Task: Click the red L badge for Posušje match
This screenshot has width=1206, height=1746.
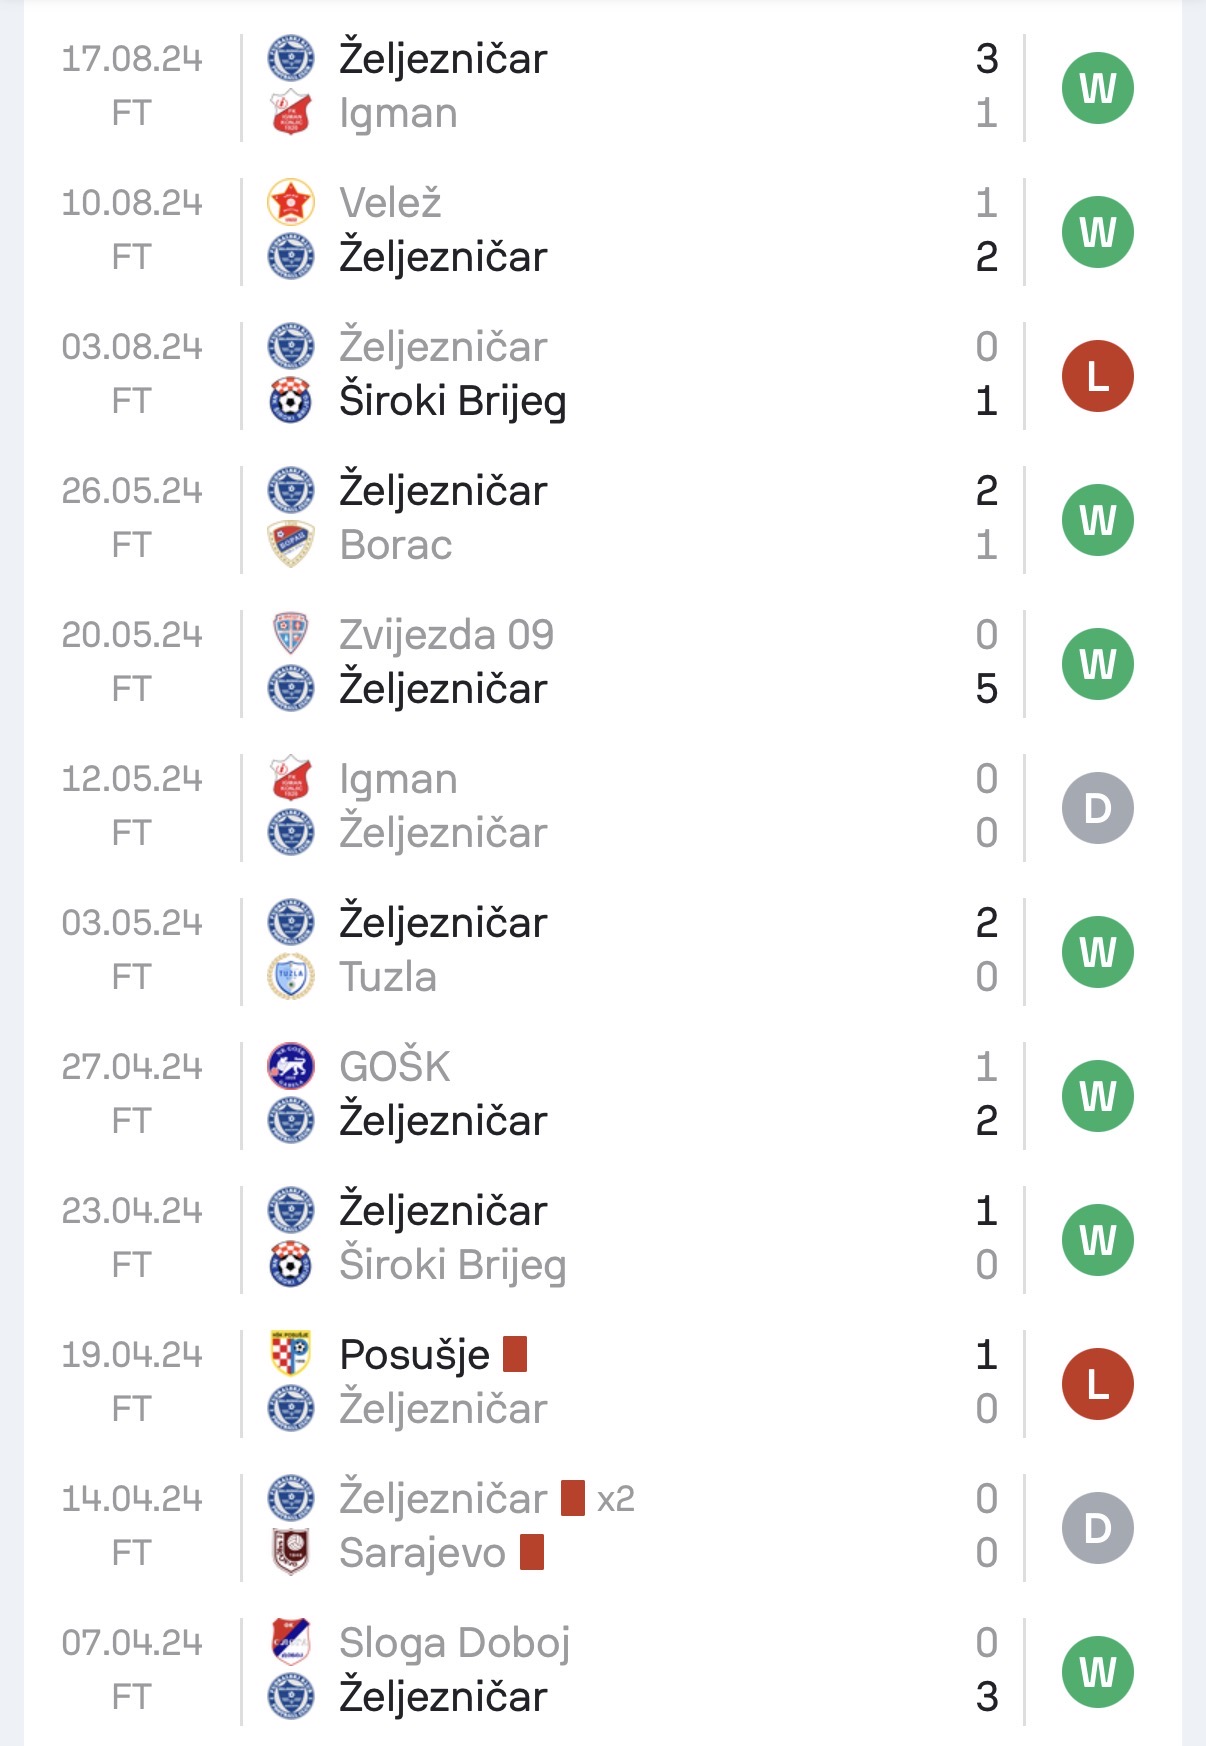Action: (x=1097, y=1384)
